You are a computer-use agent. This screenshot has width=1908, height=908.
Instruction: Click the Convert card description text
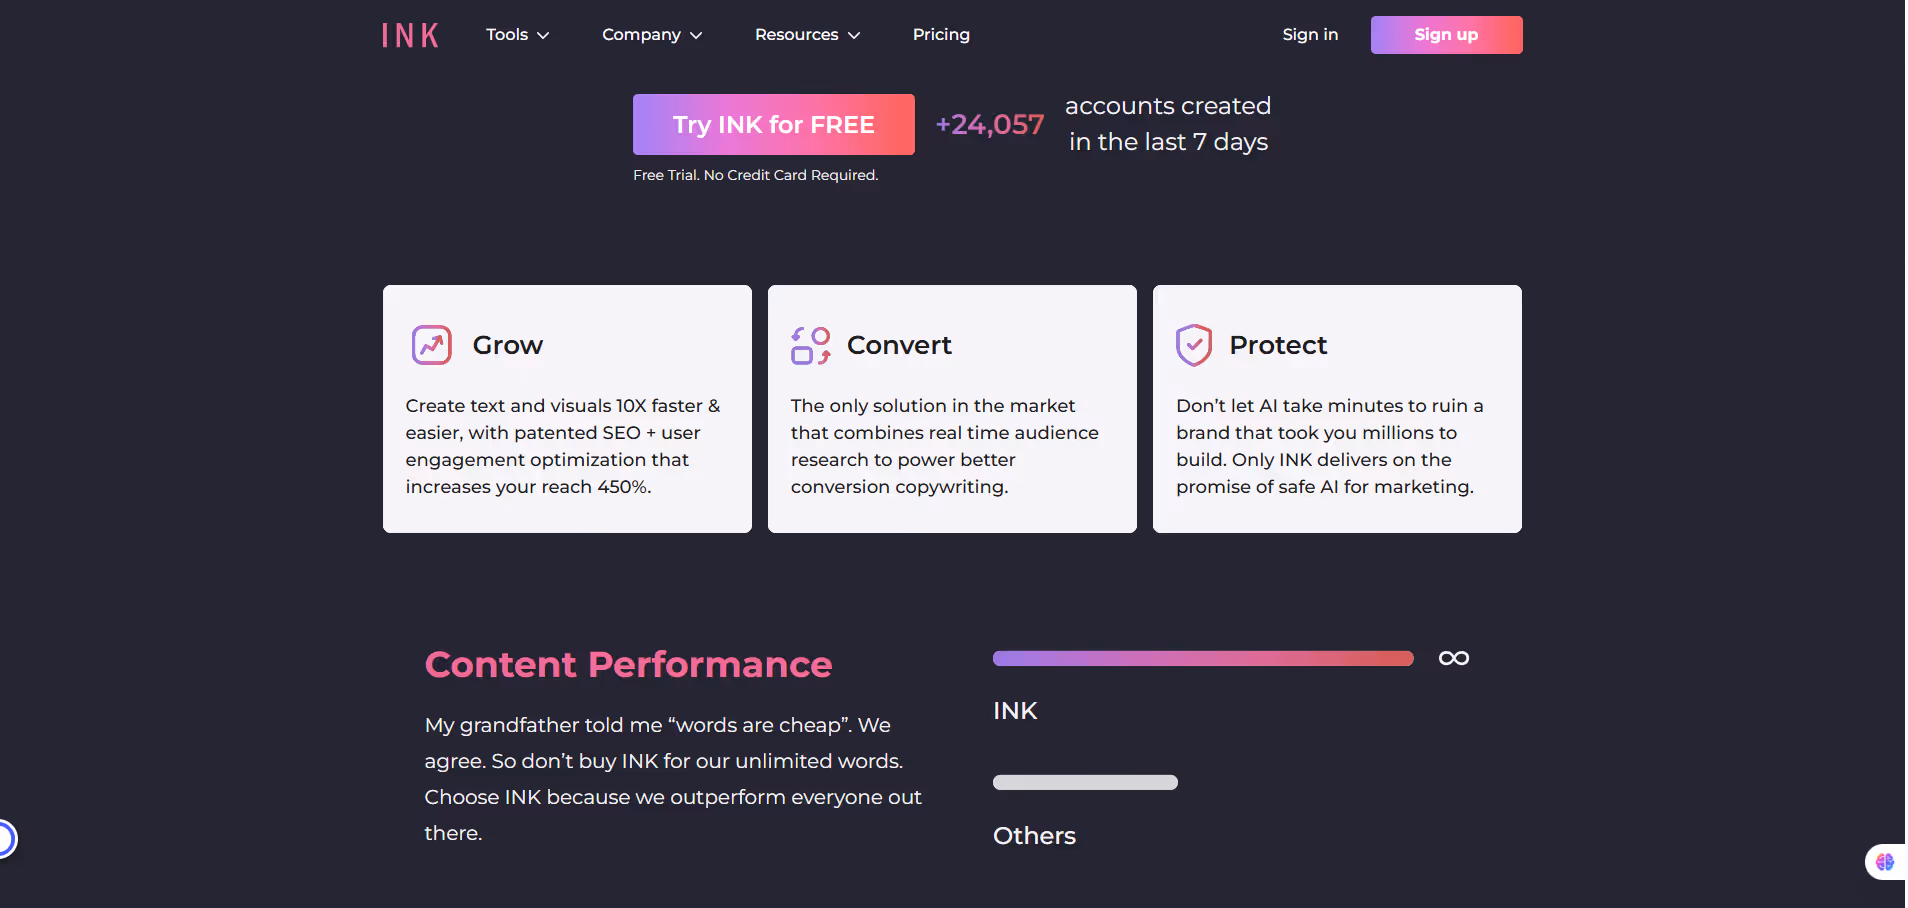tap(945, 446)
